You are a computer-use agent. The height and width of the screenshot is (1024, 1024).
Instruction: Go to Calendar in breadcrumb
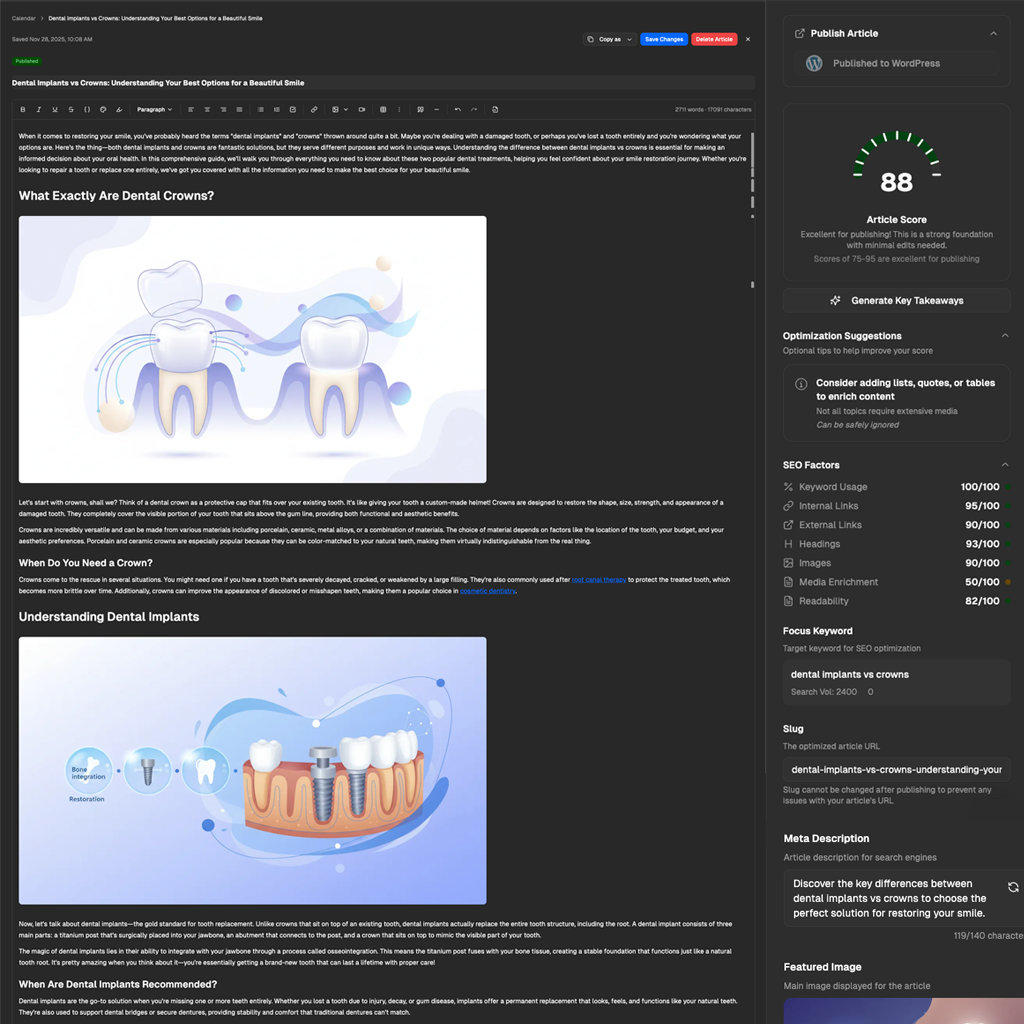point(23,18)
